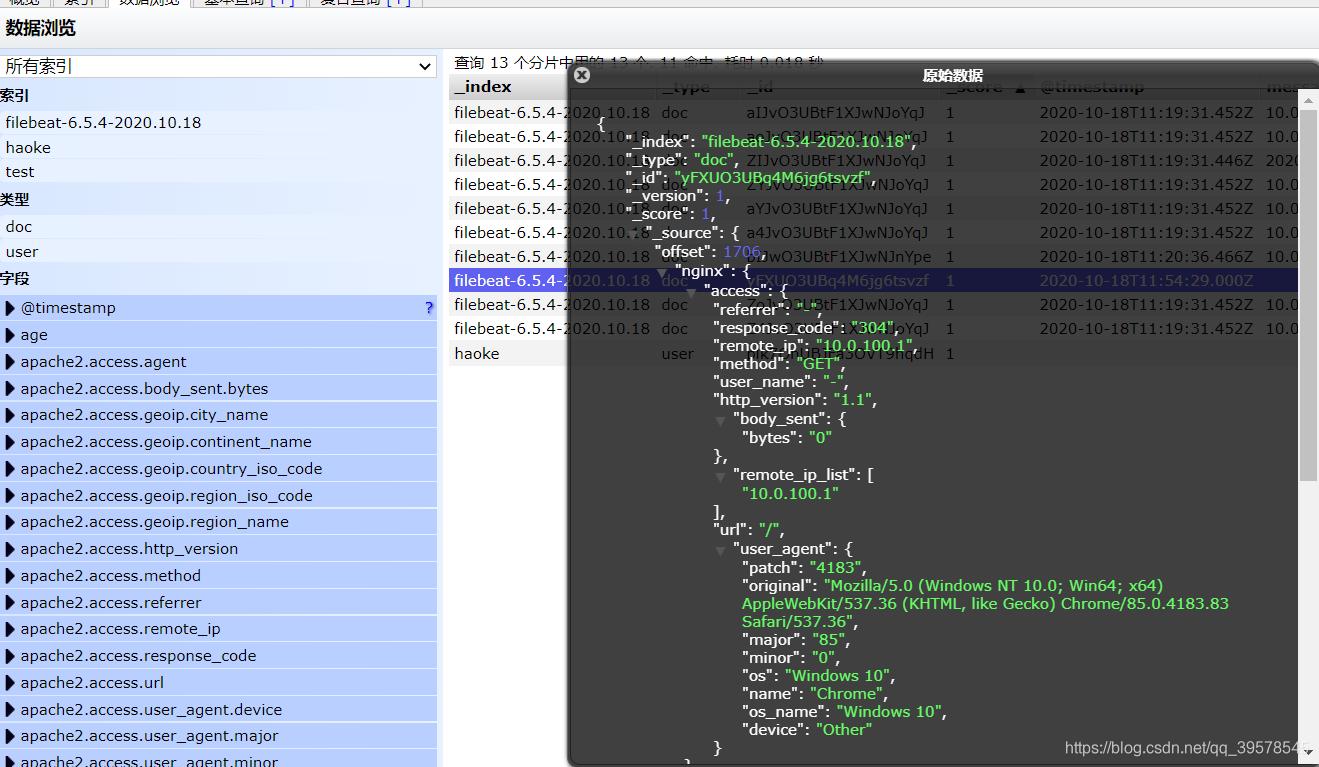Collapse the "access" JSON node
Screen dimensions: 1319x767
click(691, 293)
